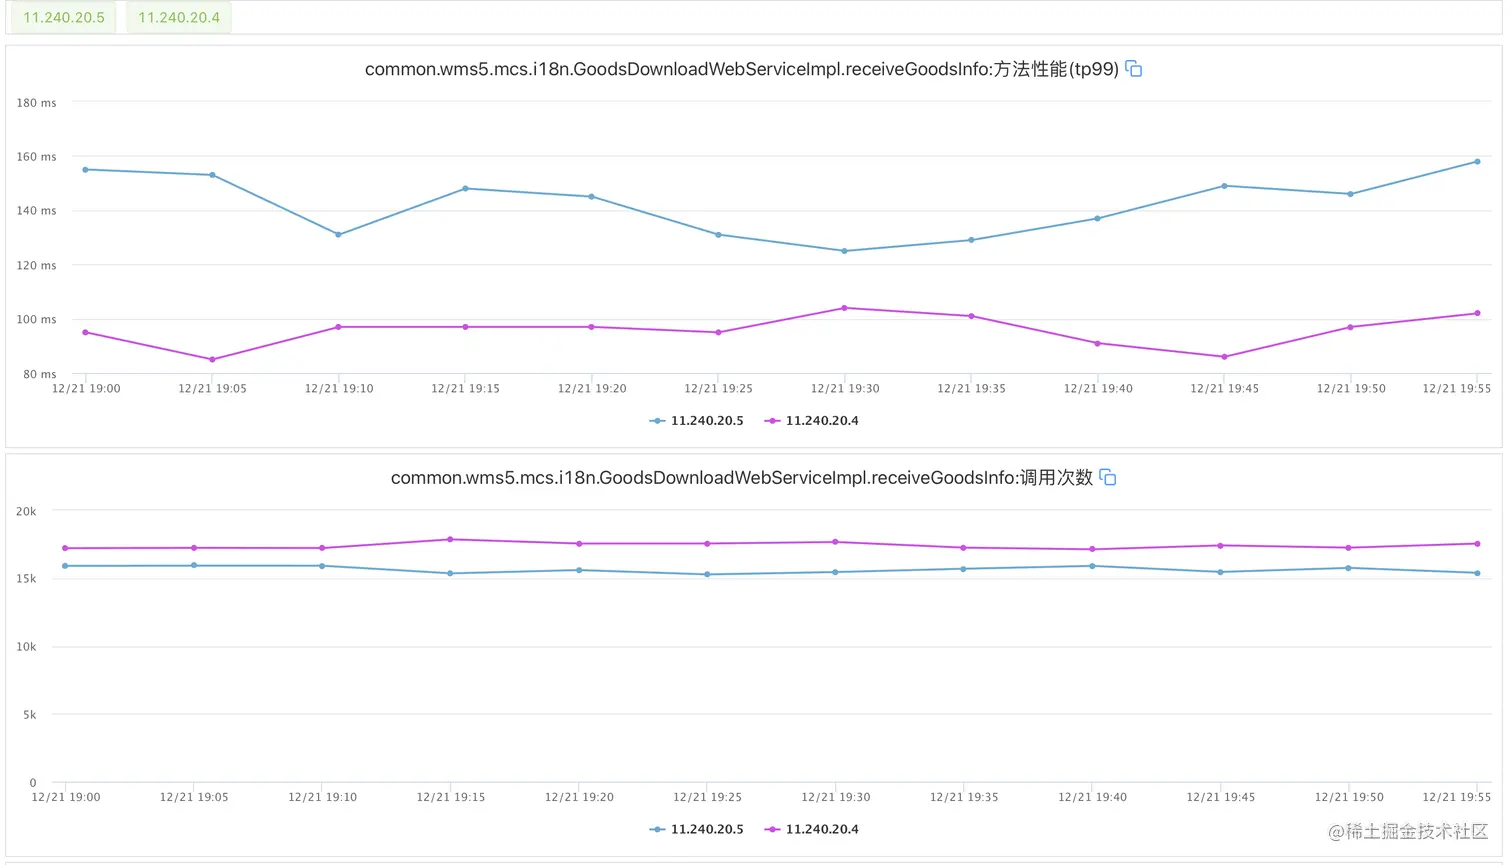This screenshot has width=1512, height=865.
Task: Click blue tp99 point at 19:00
Action: [85, 170]
